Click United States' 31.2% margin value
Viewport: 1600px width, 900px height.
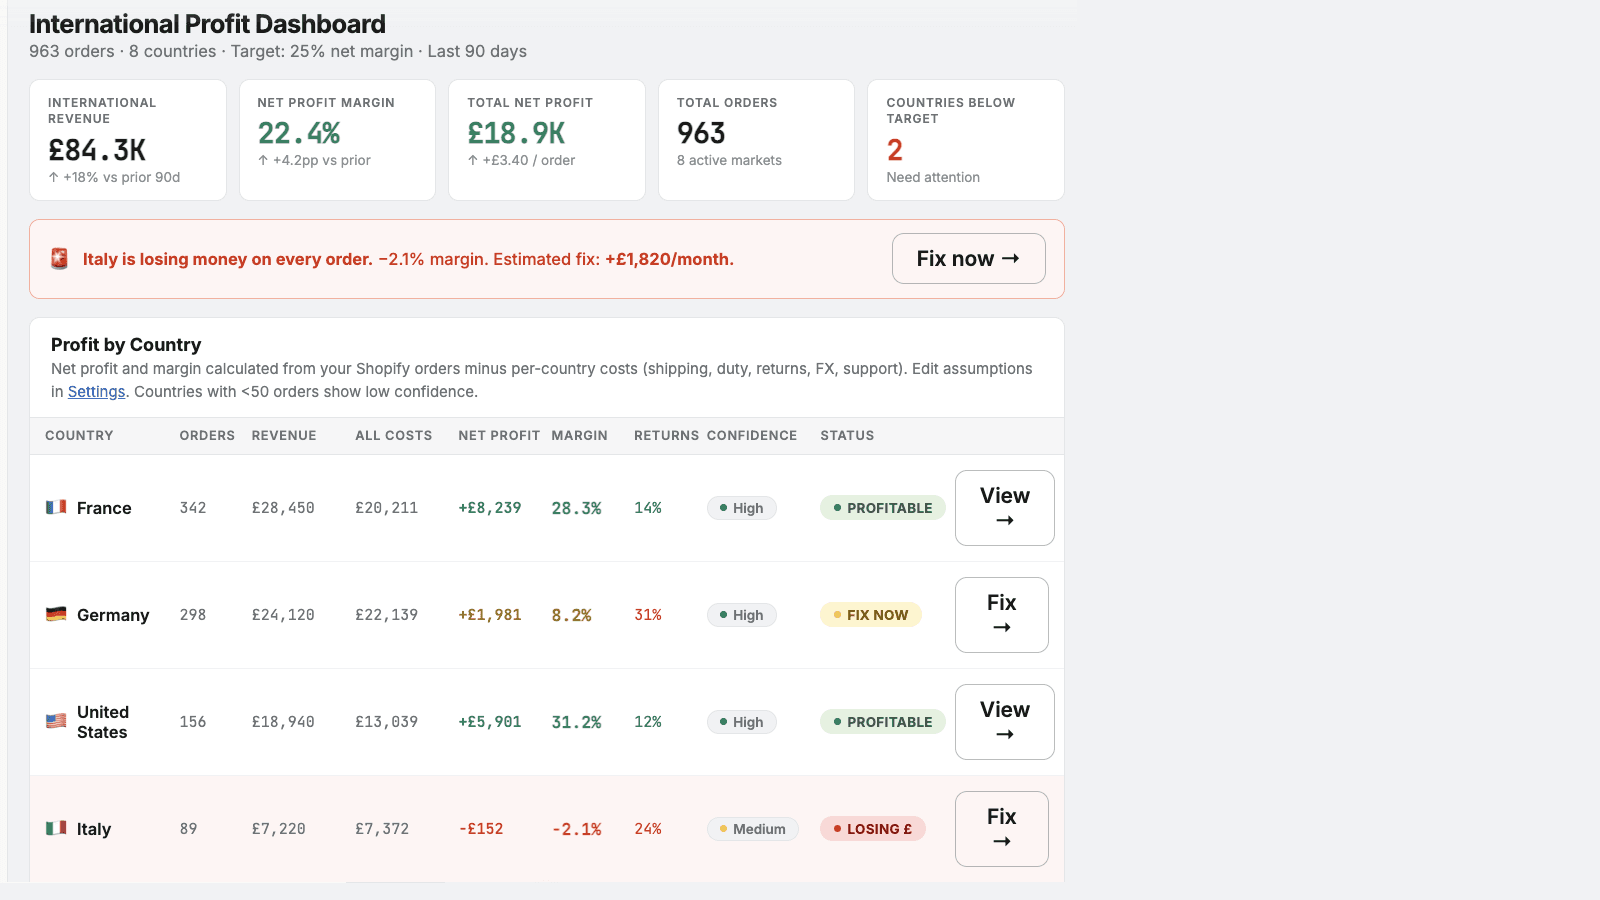[577, 722]
